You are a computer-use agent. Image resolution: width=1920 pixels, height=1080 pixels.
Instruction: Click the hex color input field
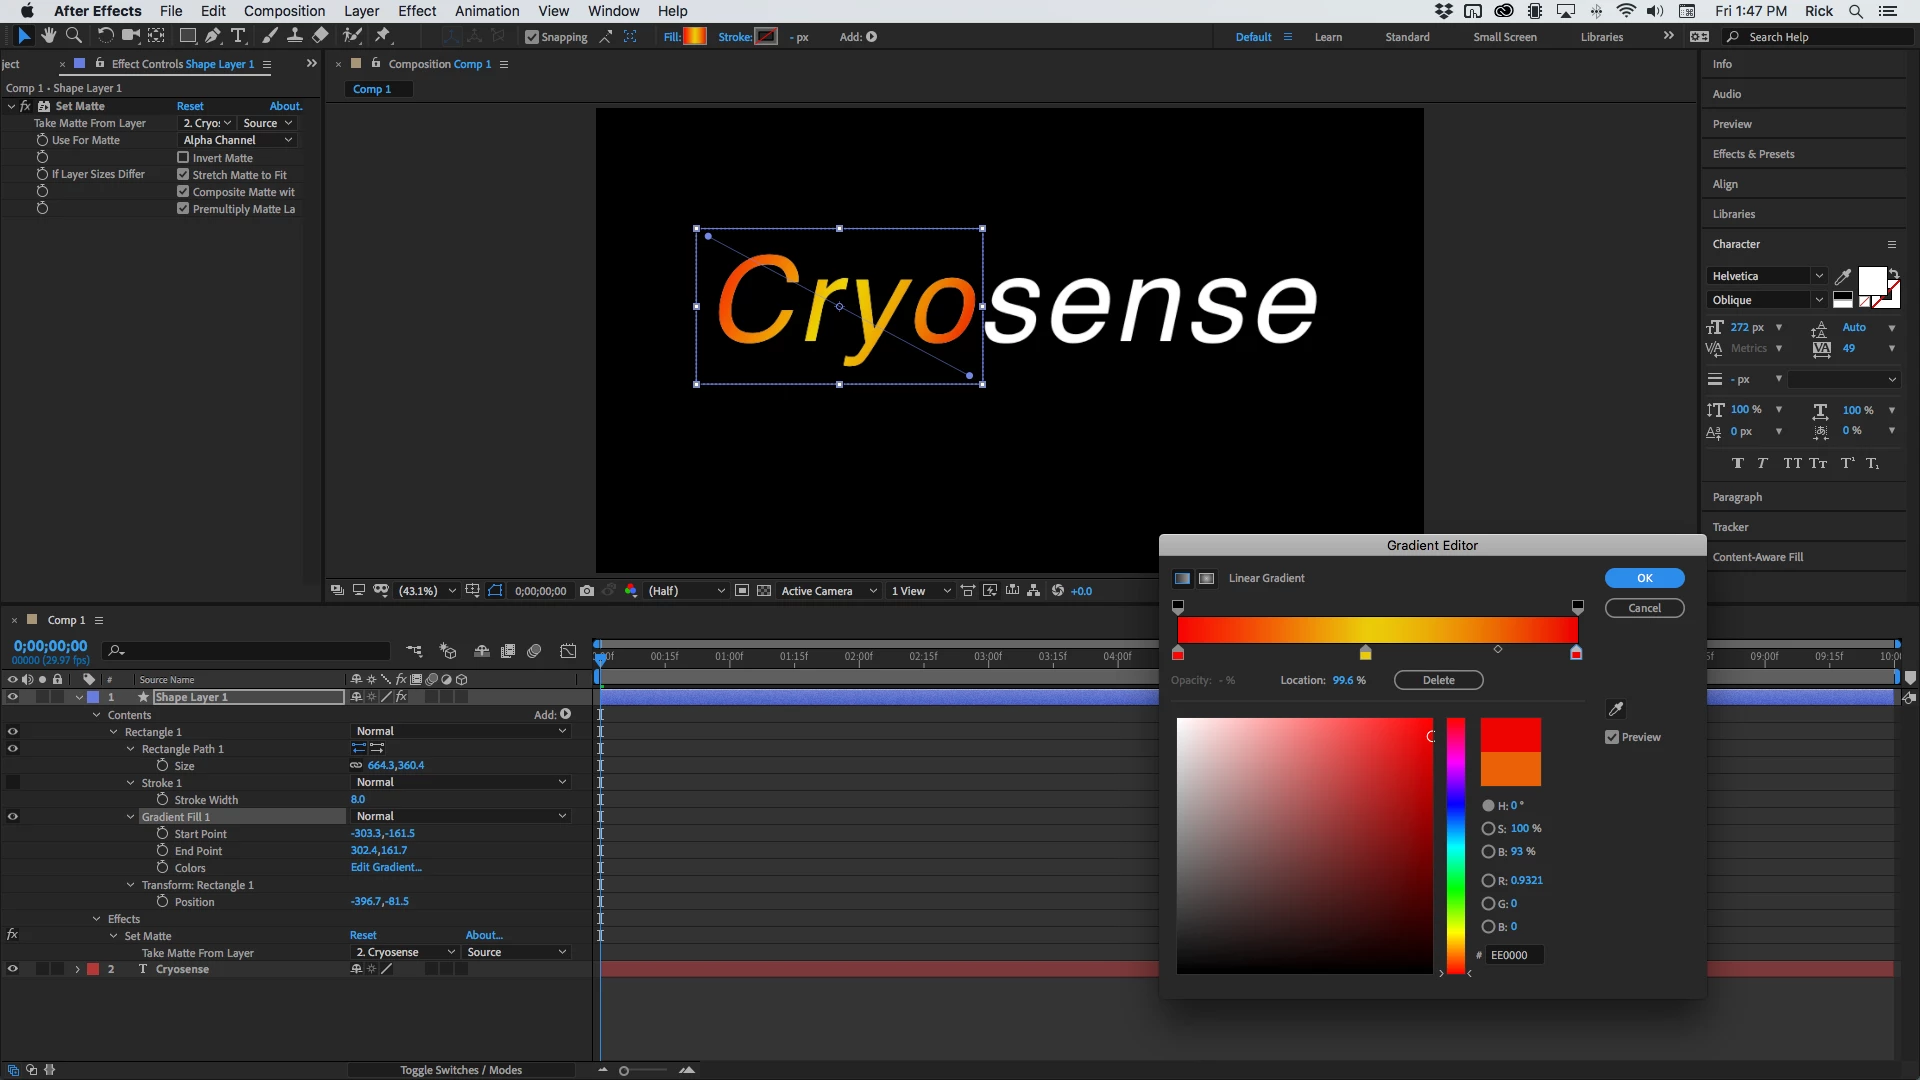(x=1513, y=955)
